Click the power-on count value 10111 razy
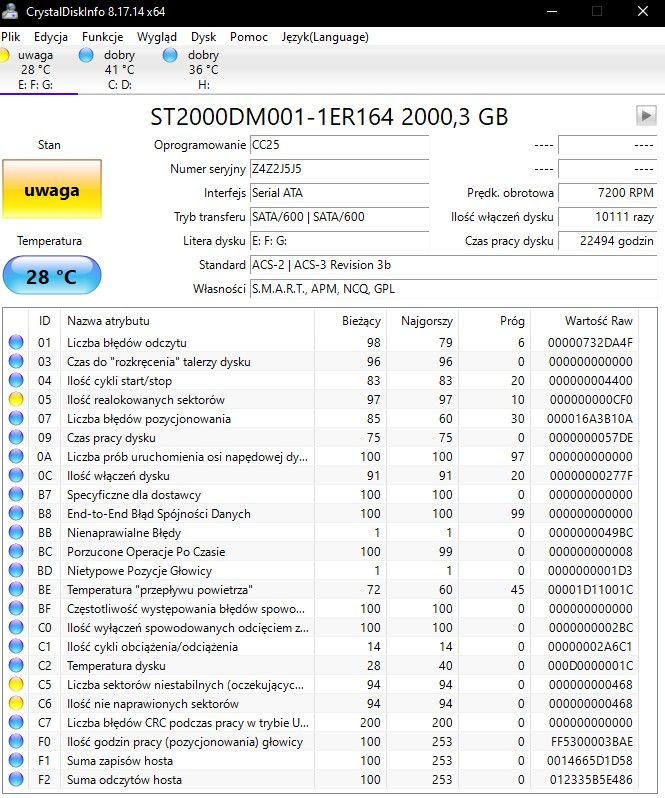The image size is (665, 798). pyautogui.click(x=608, y=217)
